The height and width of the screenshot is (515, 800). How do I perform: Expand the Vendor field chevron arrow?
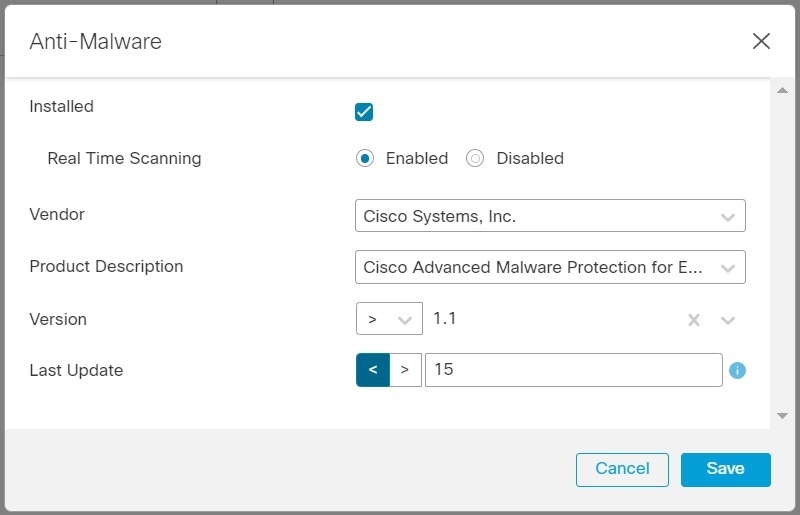pos(728,217)
